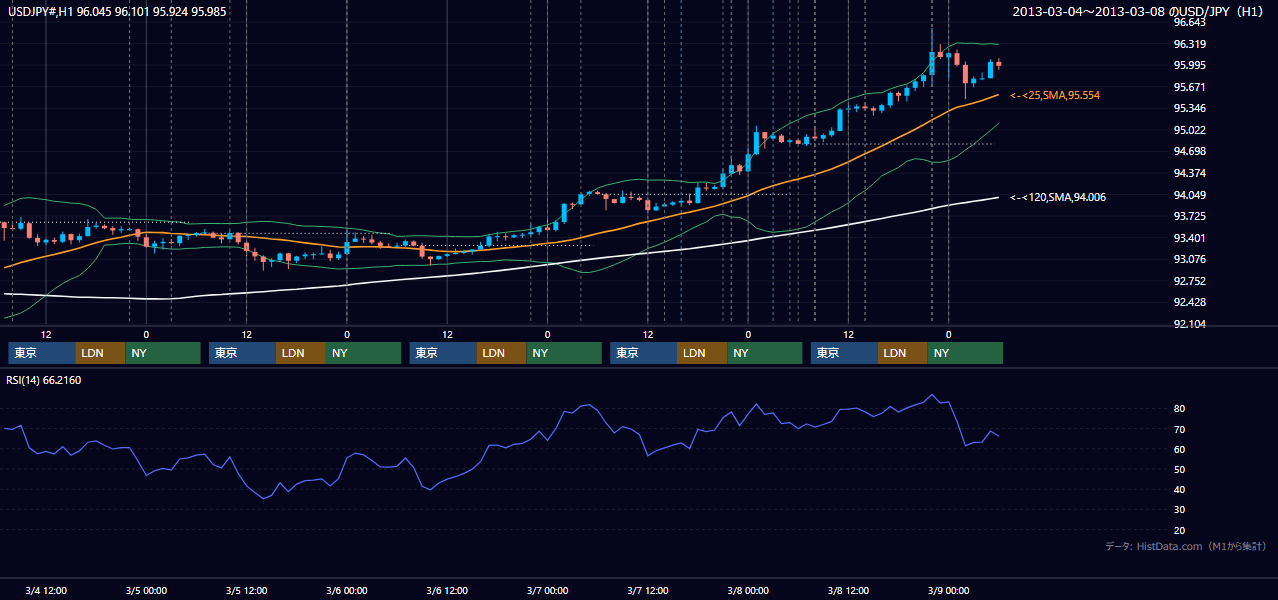Viewport: 1278px width, 600px height.
Task: Click the 3/5 12:00 time axis label
Action: pos(246,590)
